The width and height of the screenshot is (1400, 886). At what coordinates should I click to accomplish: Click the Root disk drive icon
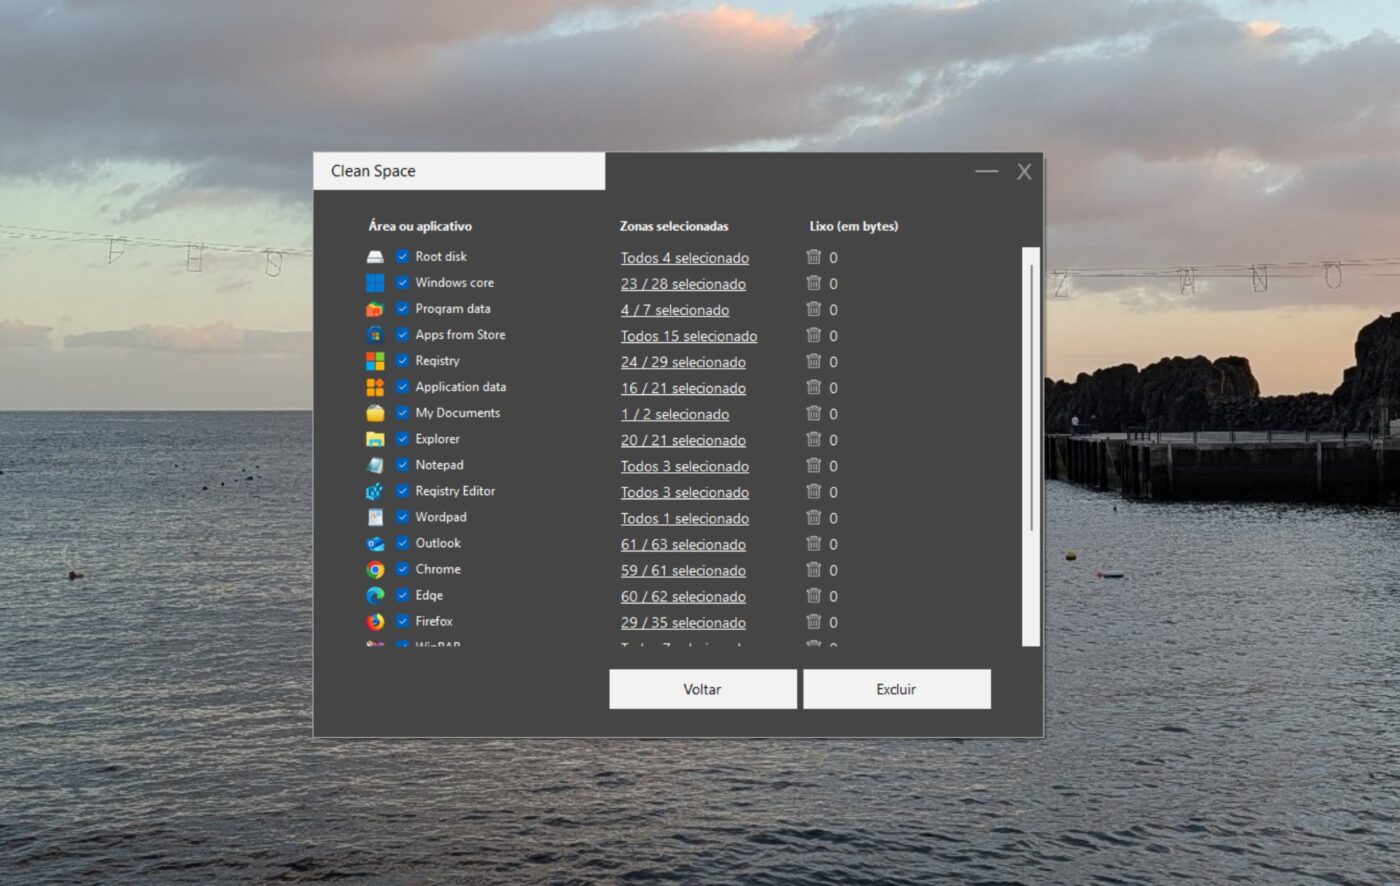[375, 257]
